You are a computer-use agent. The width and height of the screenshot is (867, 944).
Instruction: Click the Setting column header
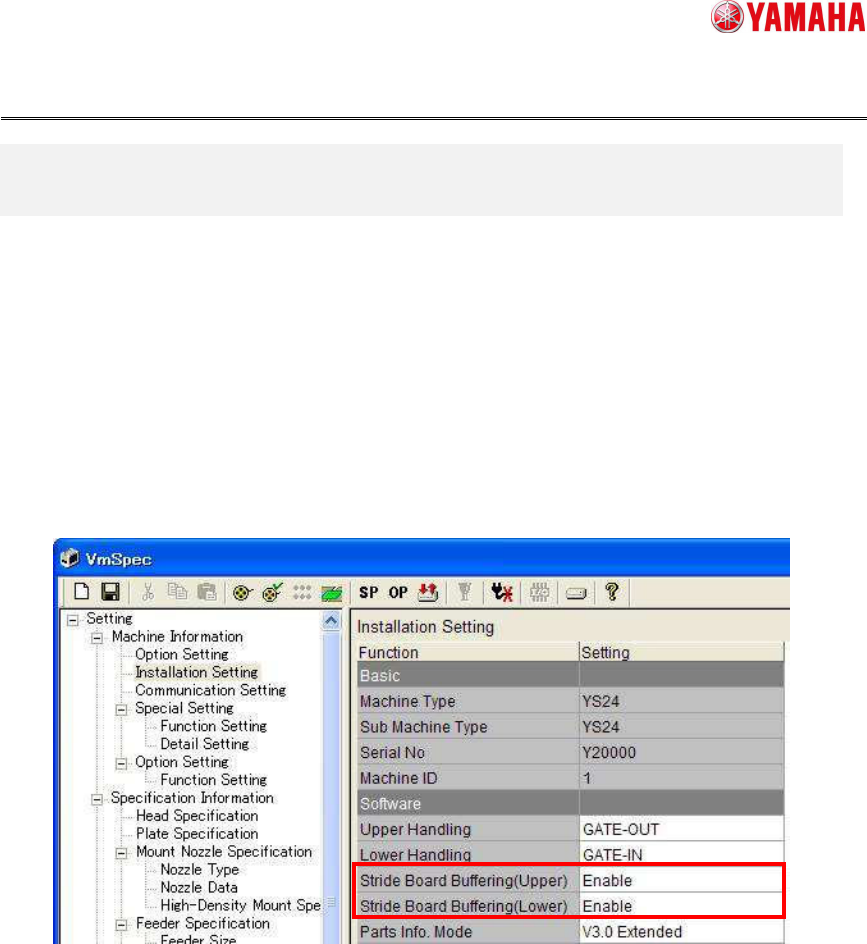pos(682,653)
